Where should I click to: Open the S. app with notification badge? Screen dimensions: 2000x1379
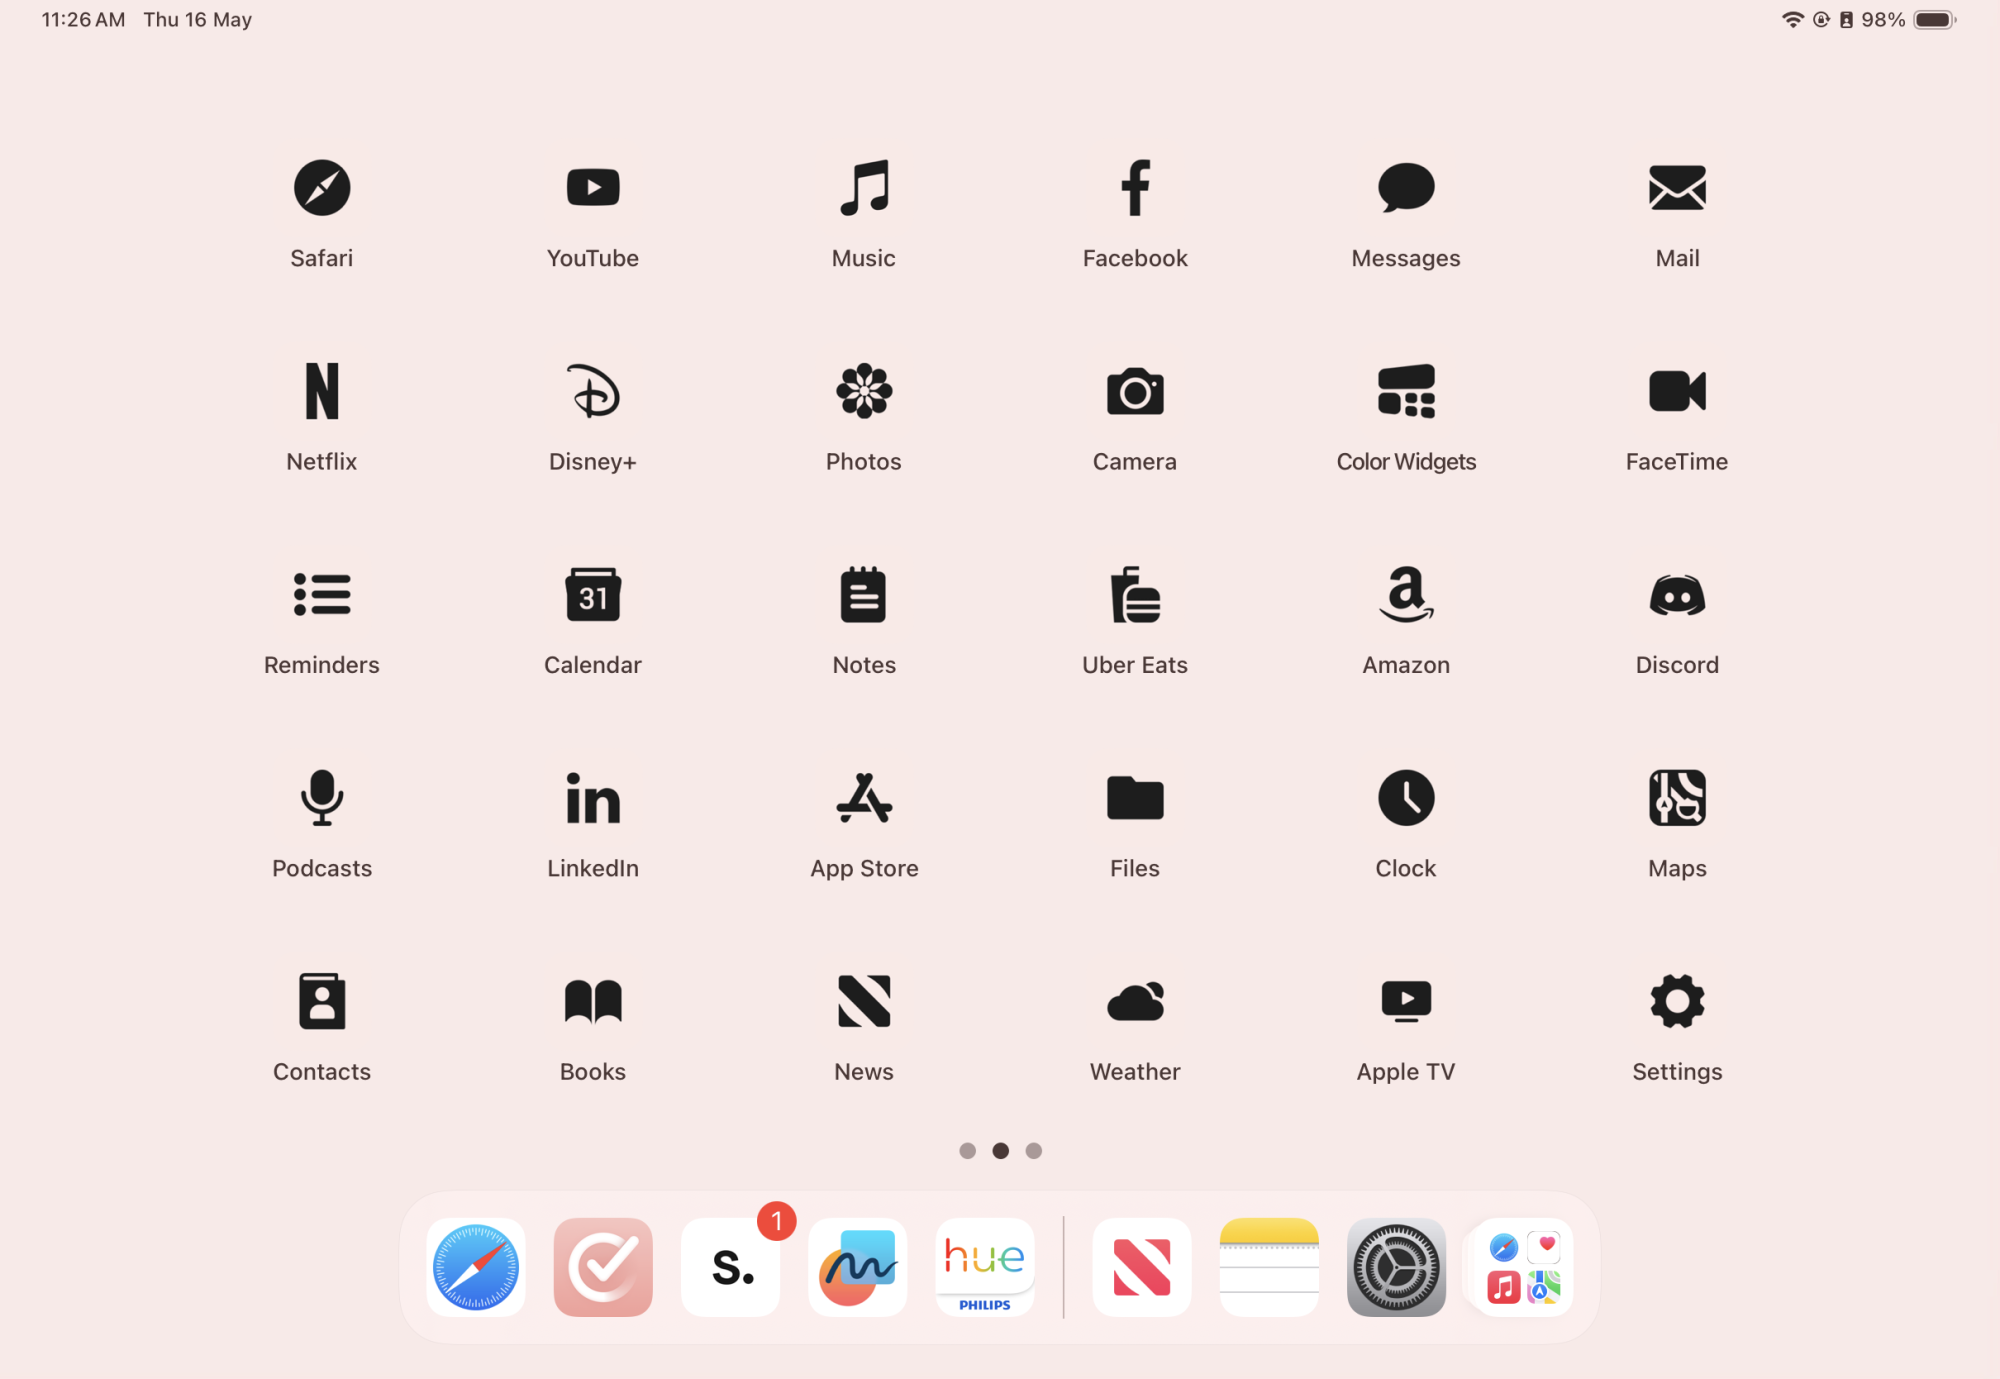731,1267
